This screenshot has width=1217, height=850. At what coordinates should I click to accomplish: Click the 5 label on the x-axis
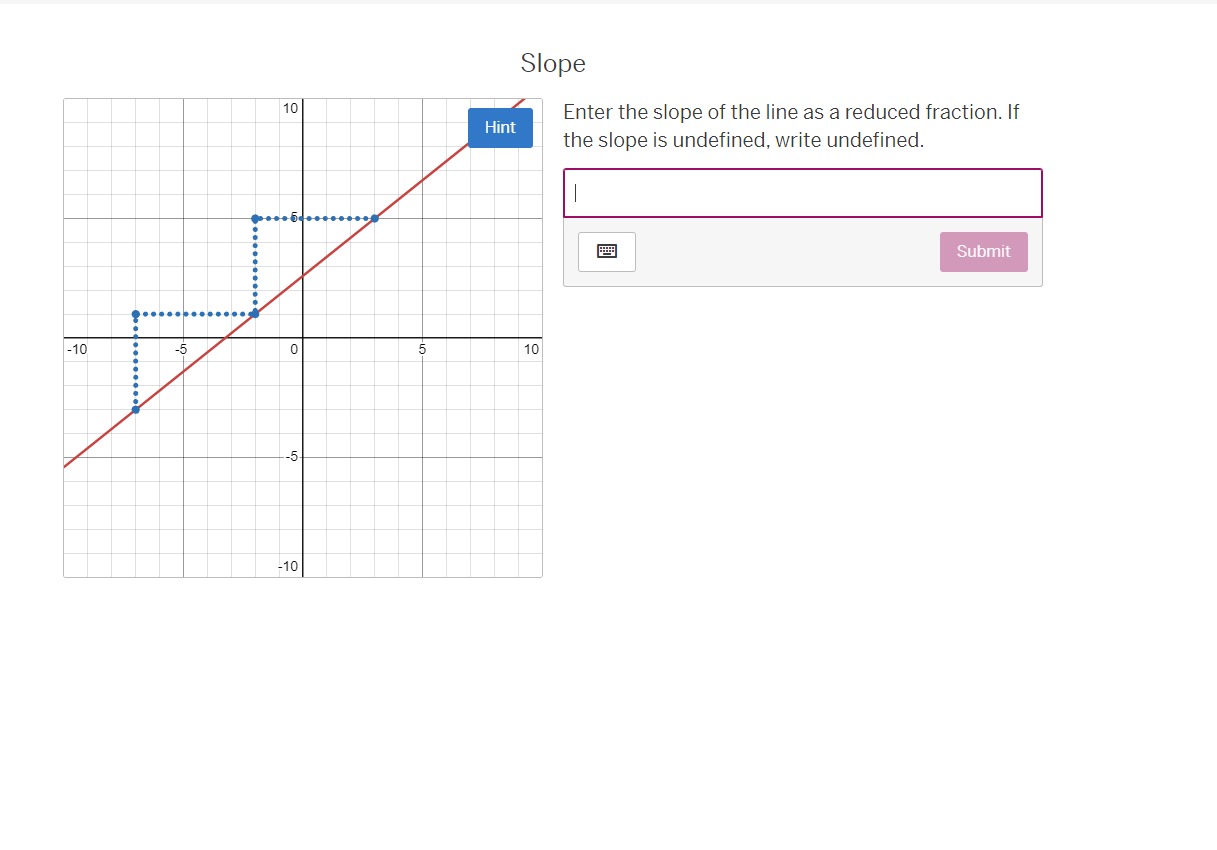pos(422,350)
